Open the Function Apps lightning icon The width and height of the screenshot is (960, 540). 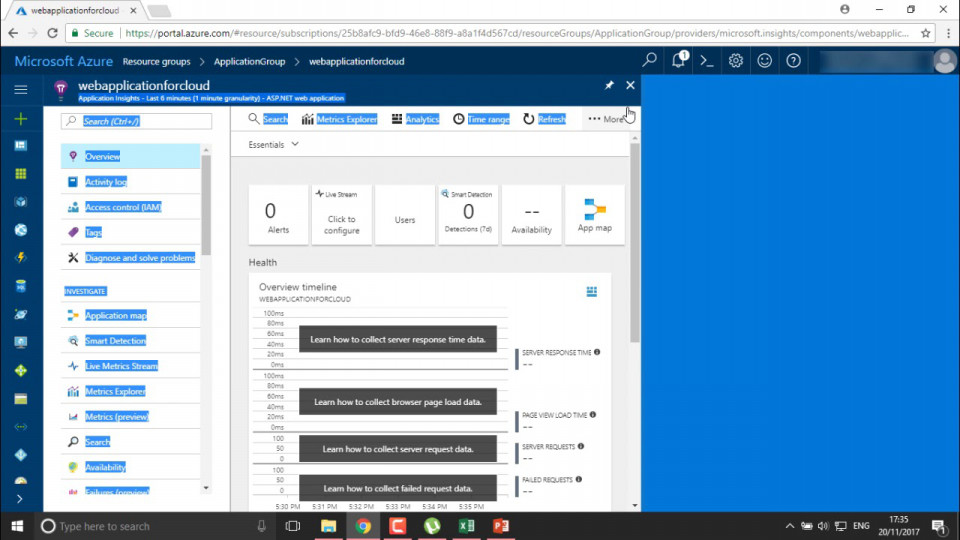coord(21,257)
